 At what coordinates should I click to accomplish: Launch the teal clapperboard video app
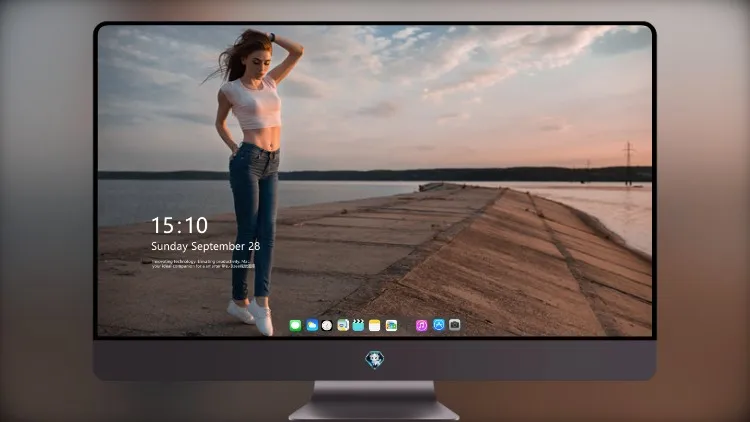[358, 326]
